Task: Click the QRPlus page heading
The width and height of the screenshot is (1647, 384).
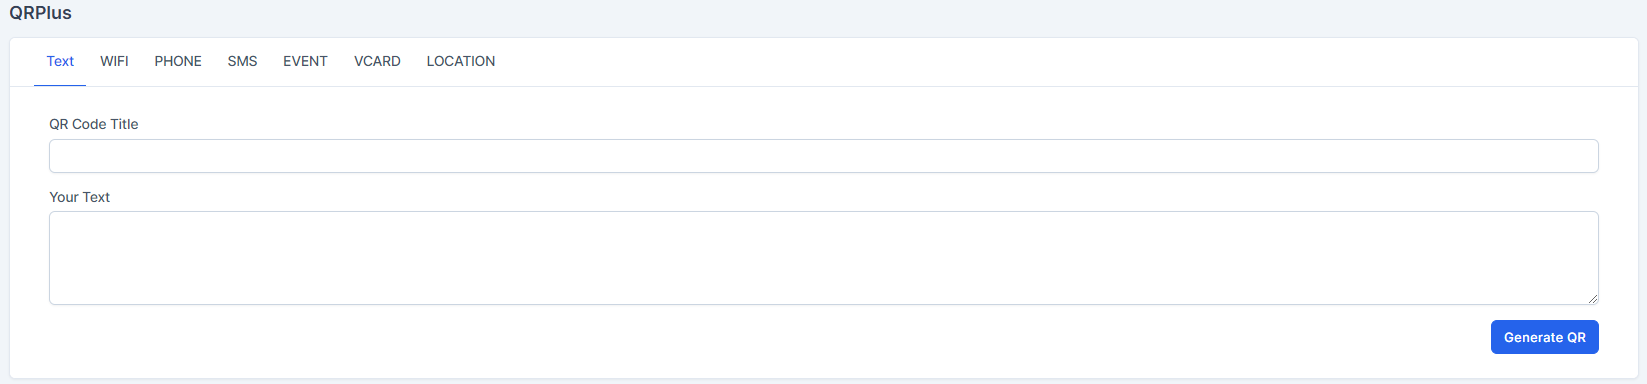Action: click(40, 13)
